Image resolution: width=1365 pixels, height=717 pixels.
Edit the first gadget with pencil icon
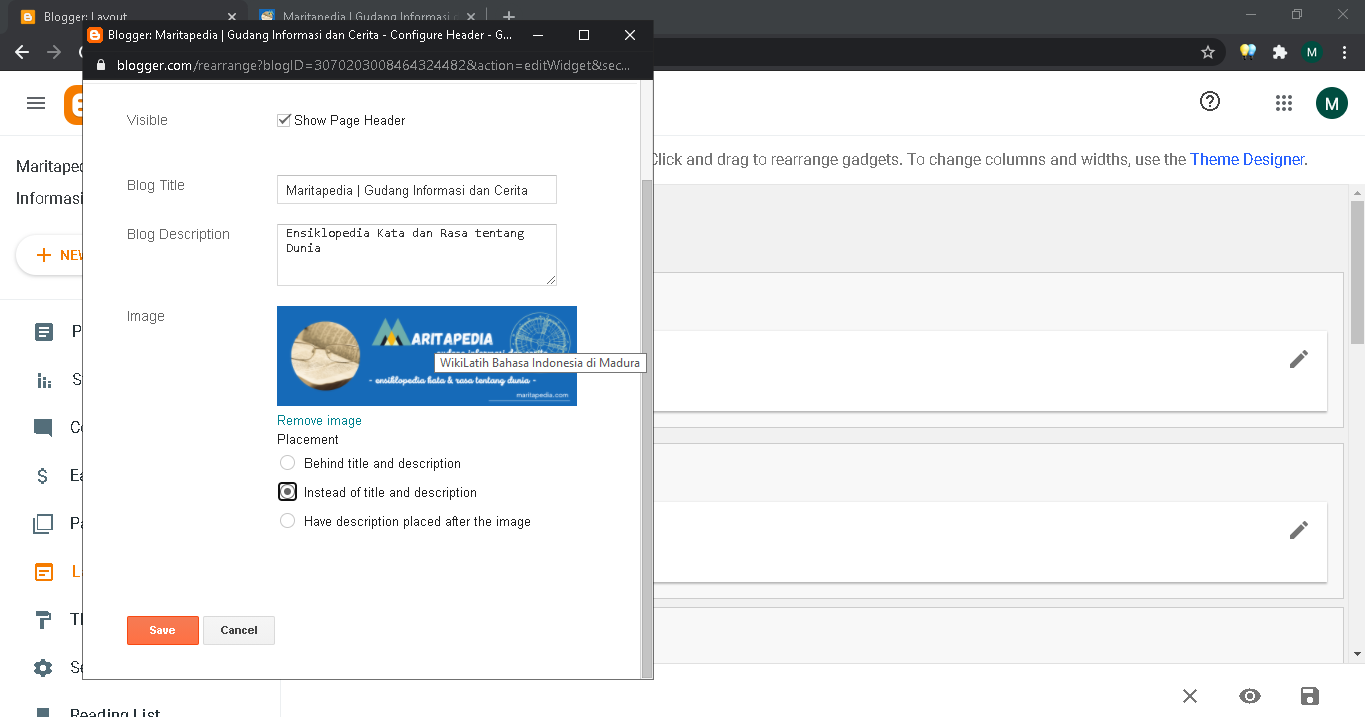pos(1299,359)
